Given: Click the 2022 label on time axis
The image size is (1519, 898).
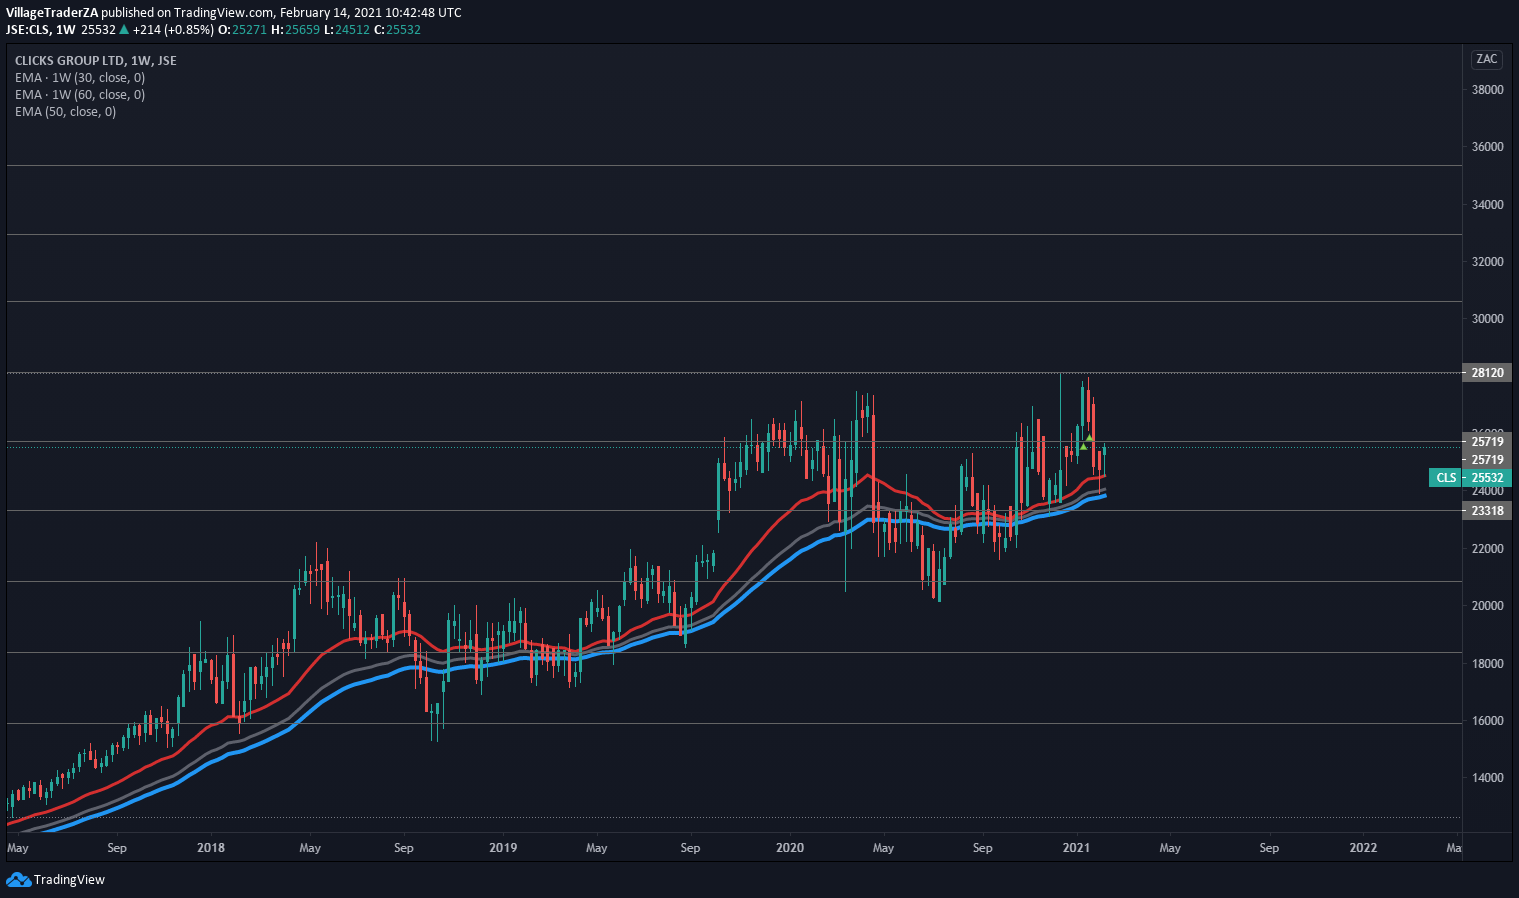Looking at the screenshot, I should [x=1363, y=848].
